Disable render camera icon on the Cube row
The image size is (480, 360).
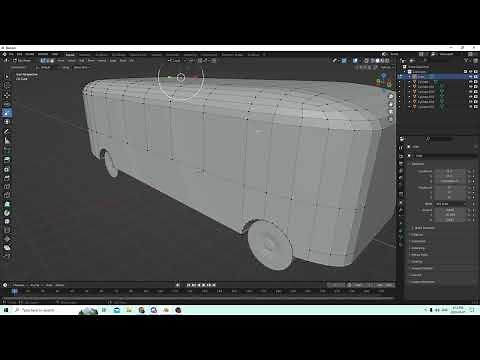point(476,77)
